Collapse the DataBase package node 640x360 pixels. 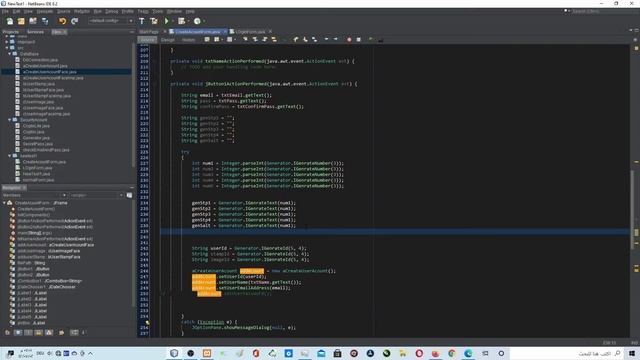[x=9, y=53]
